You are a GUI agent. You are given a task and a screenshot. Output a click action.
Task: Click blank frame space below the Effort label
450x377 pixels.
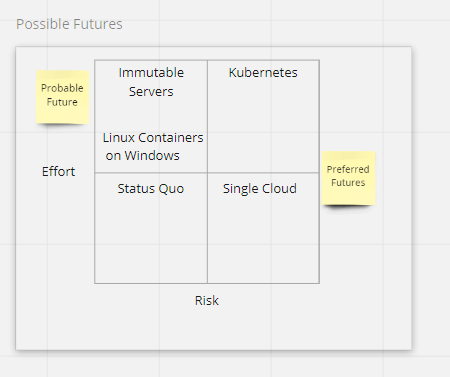point(58,233)
